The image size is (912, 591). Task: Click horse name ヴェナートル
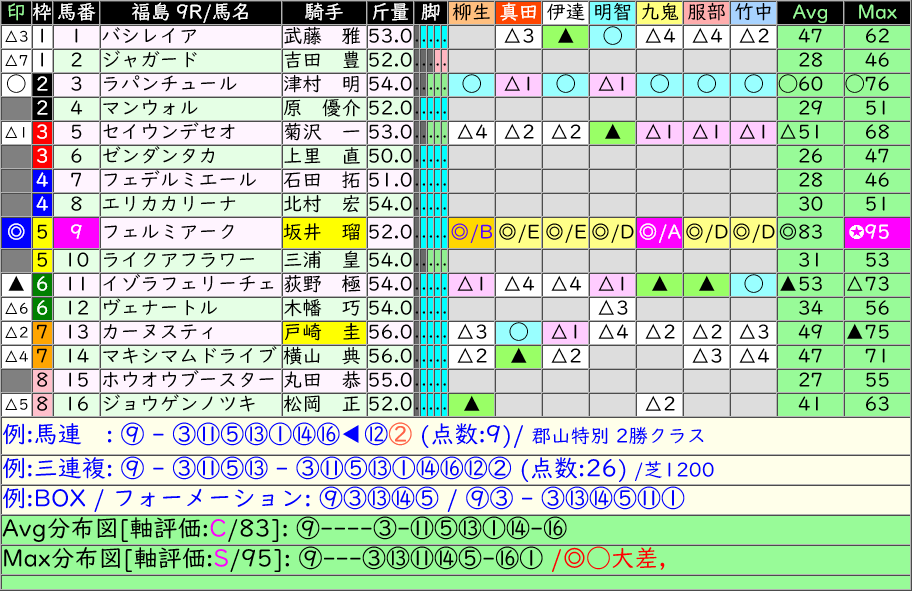coord(190,308)
